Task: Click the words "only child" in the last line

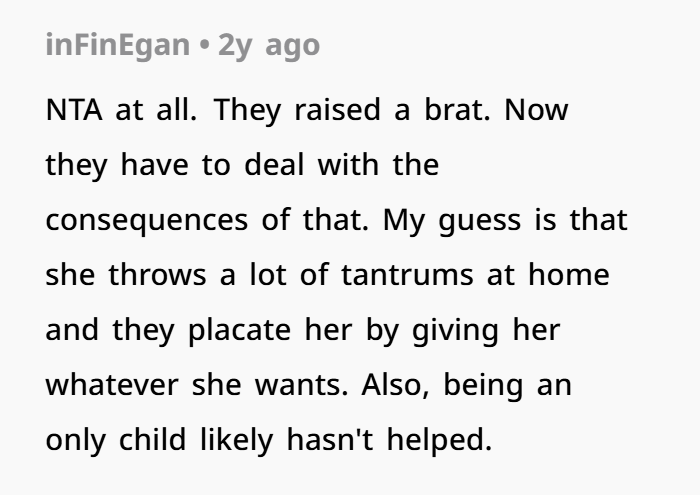Action: pyautogui.click(x=116, y=440)
